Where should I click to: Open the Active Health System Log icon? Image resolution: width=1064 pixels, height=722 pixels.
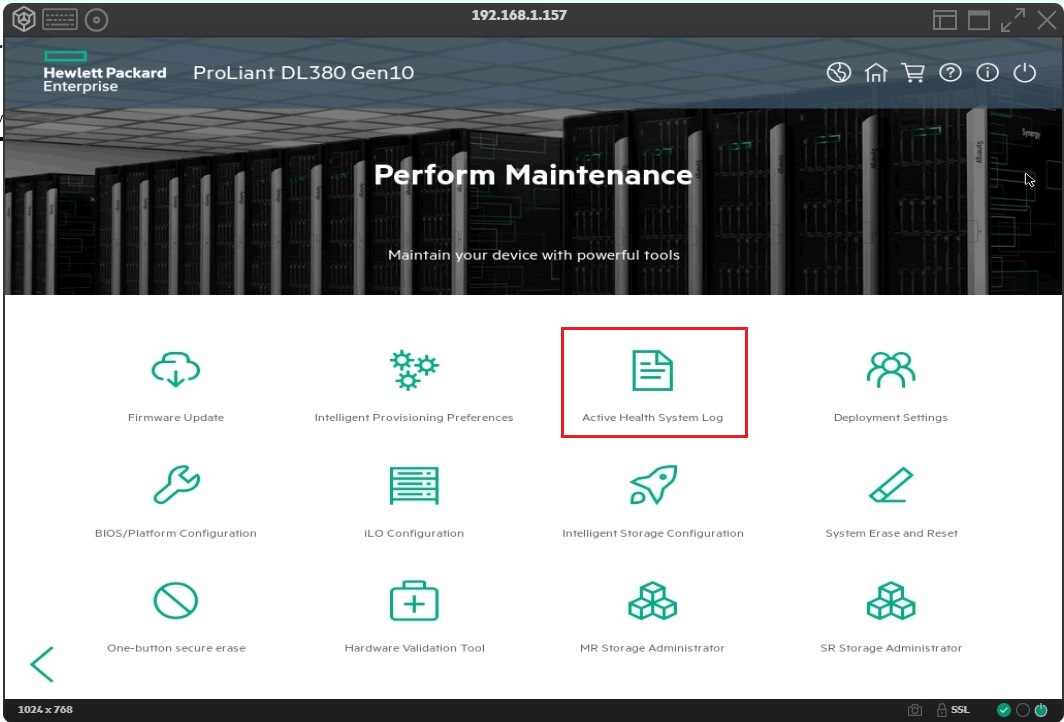point(652,370)
